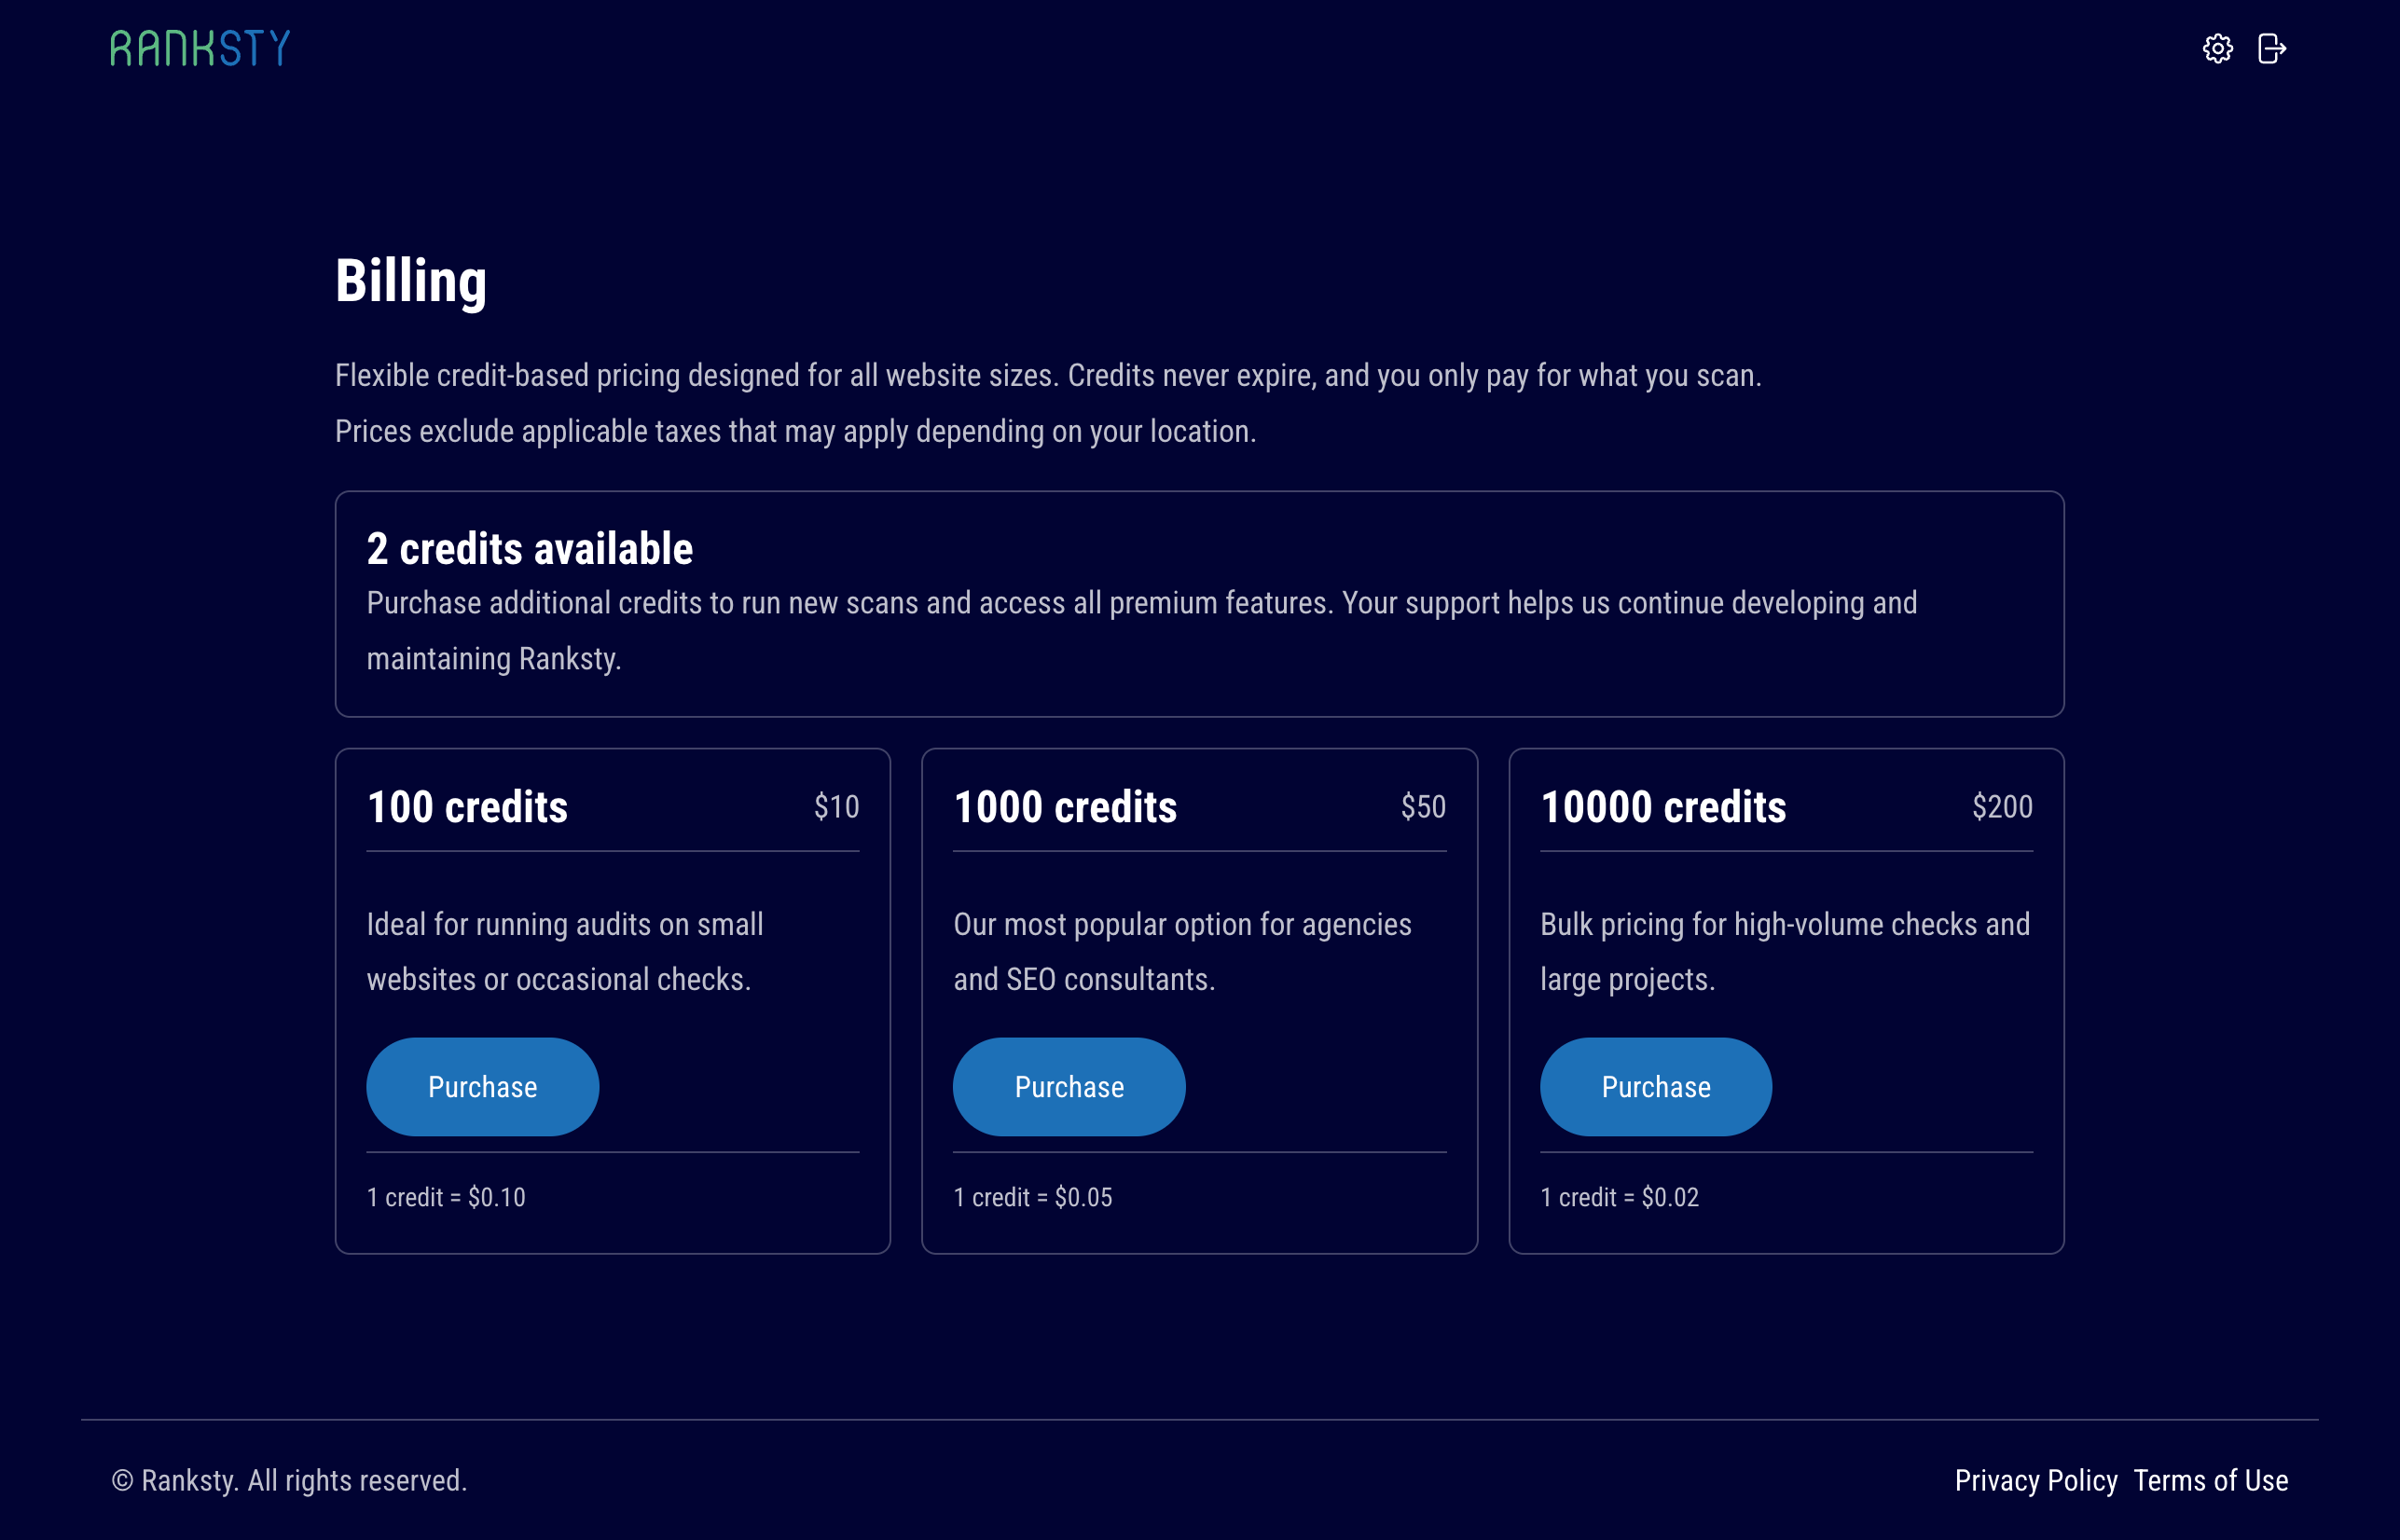Click the "2 credits available" heading

click(x=530, y=549)
